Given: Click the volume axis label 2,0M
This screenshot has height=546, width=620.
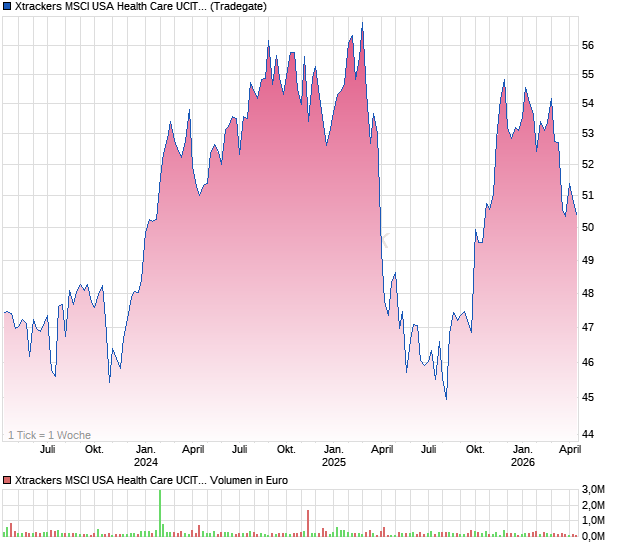Looking at the screenshot, I should coord(593,505).
